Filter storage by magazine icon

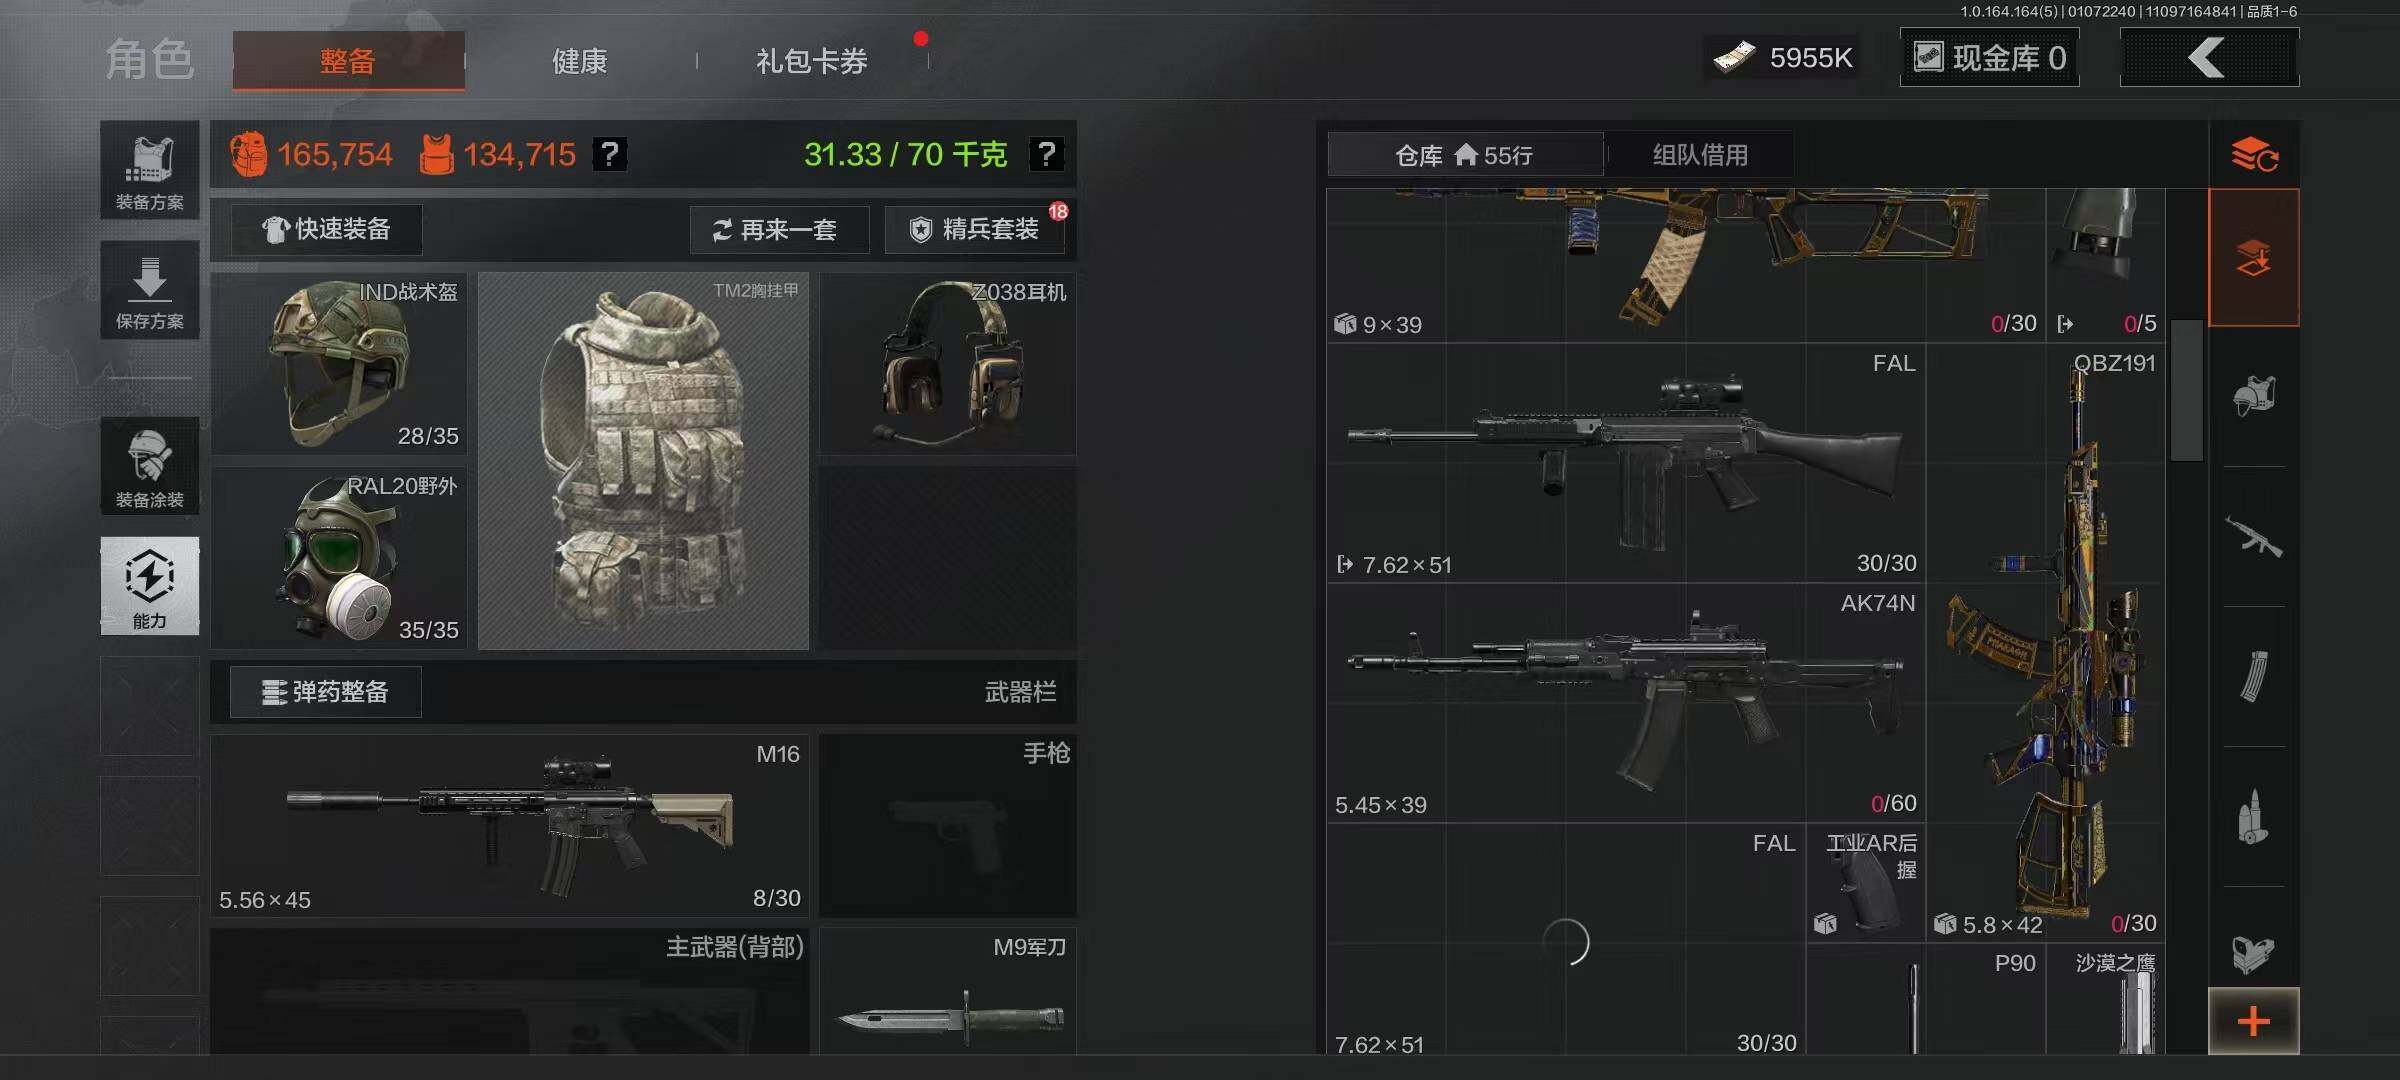click(2253, 677)
